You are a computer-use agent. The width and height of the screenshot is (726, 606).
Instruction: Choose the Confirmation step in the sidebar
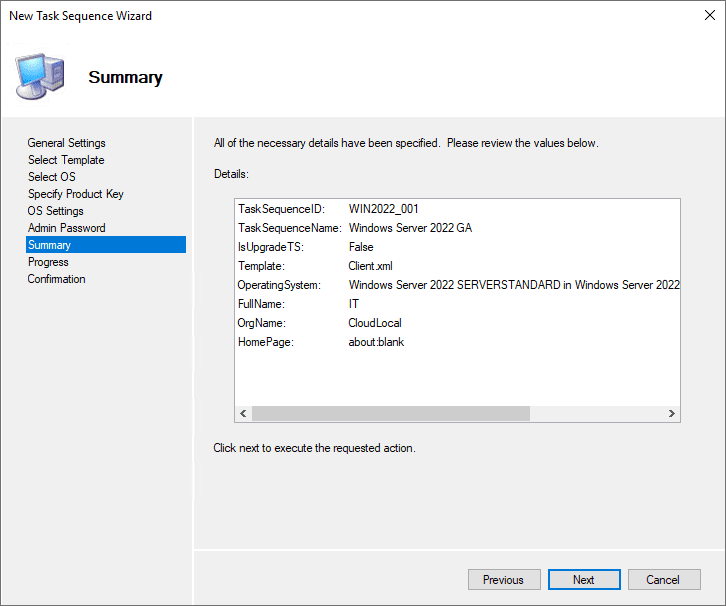pyautogui.click(x=56, y=279)
